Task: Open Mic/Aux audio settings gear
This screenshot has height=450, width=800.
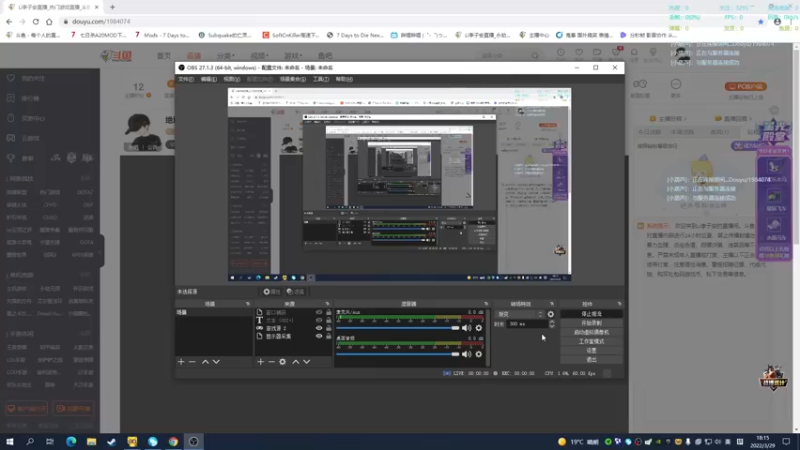Action: pyautogui.click(x=479, y=328)
